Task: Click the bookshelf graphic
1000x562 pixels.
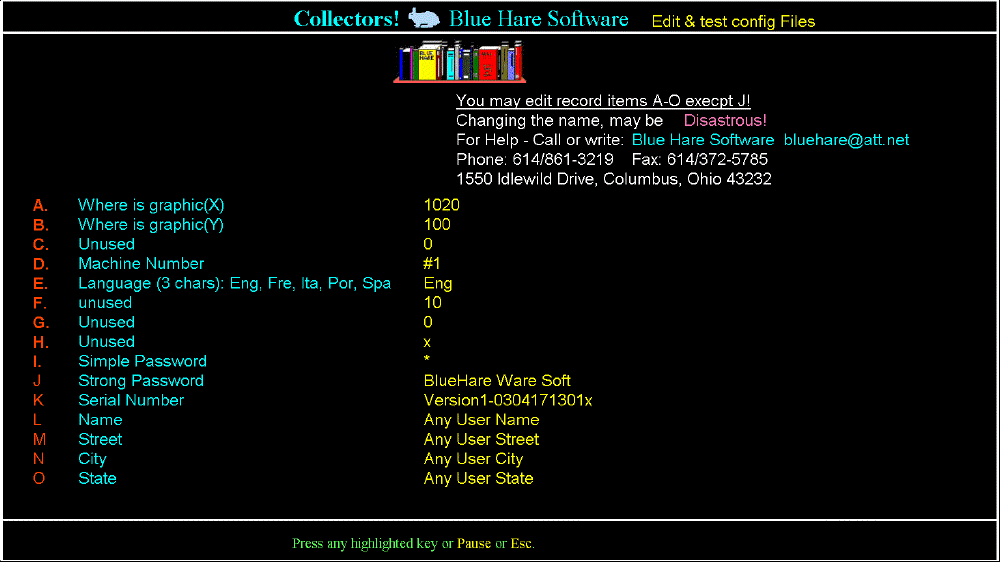Action: 459,61
